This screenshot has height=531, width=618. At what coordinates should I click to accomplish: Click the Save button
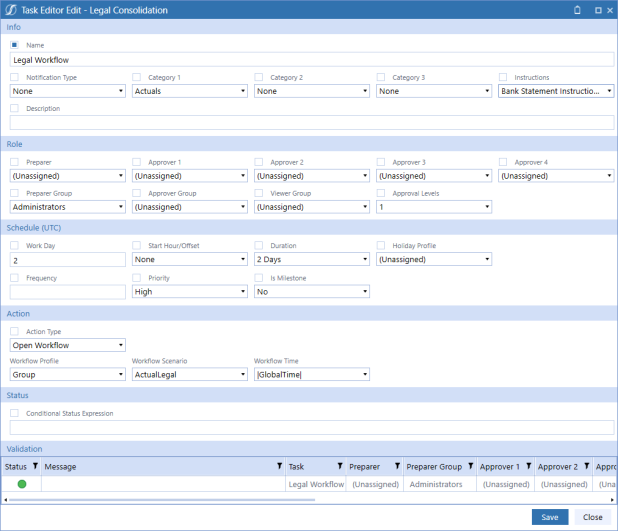coord(550,517)
